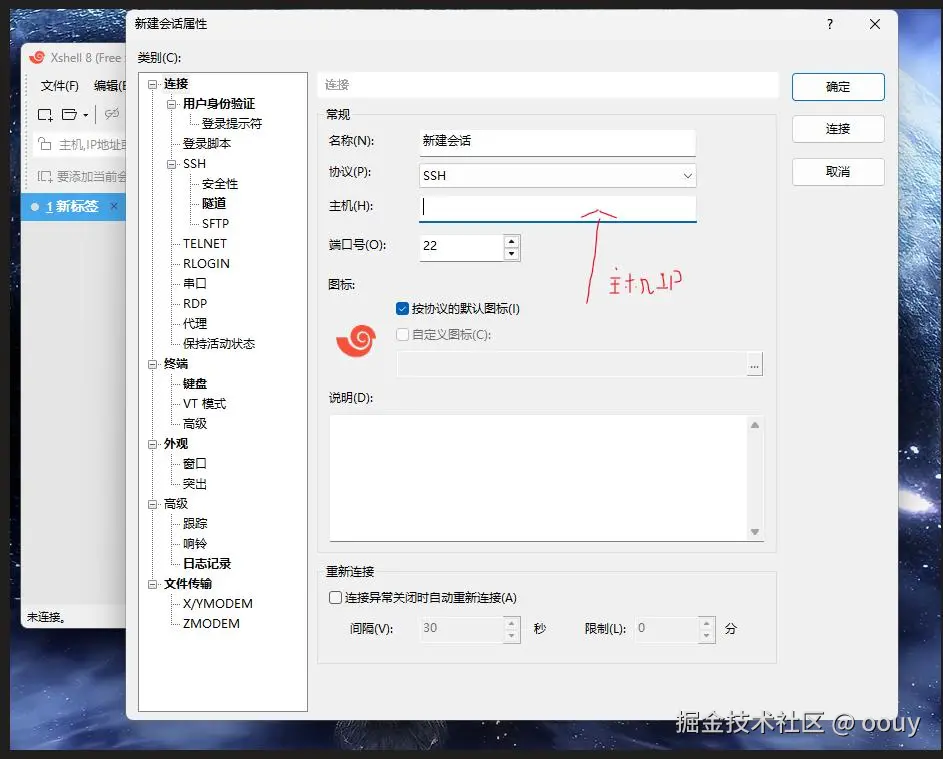Screen dimensions: 943x759
Task: Click the browse ellipsis button for custom icon
Action: (x=754, y=364)
